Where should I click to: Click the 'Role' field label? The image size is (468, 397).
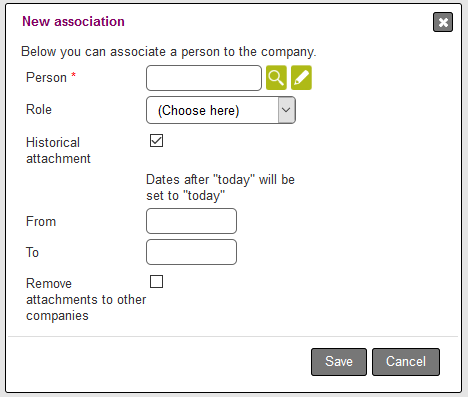coord(39,109)
